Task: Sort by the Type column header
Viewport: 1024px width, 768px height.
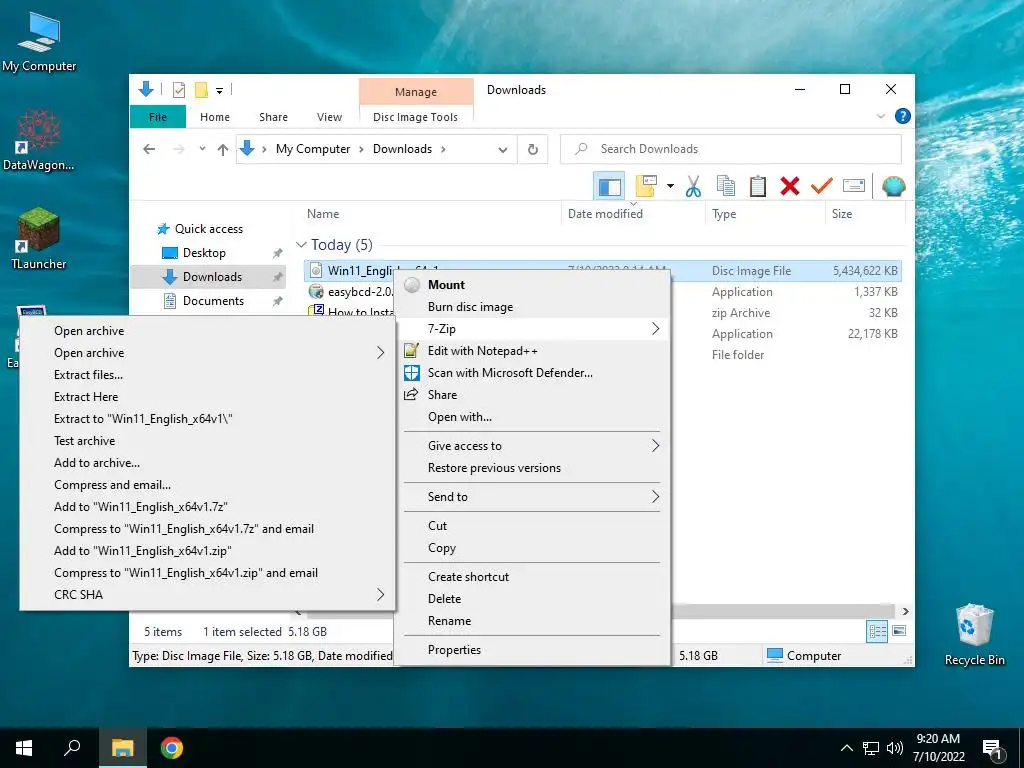Action: [724, 214]
